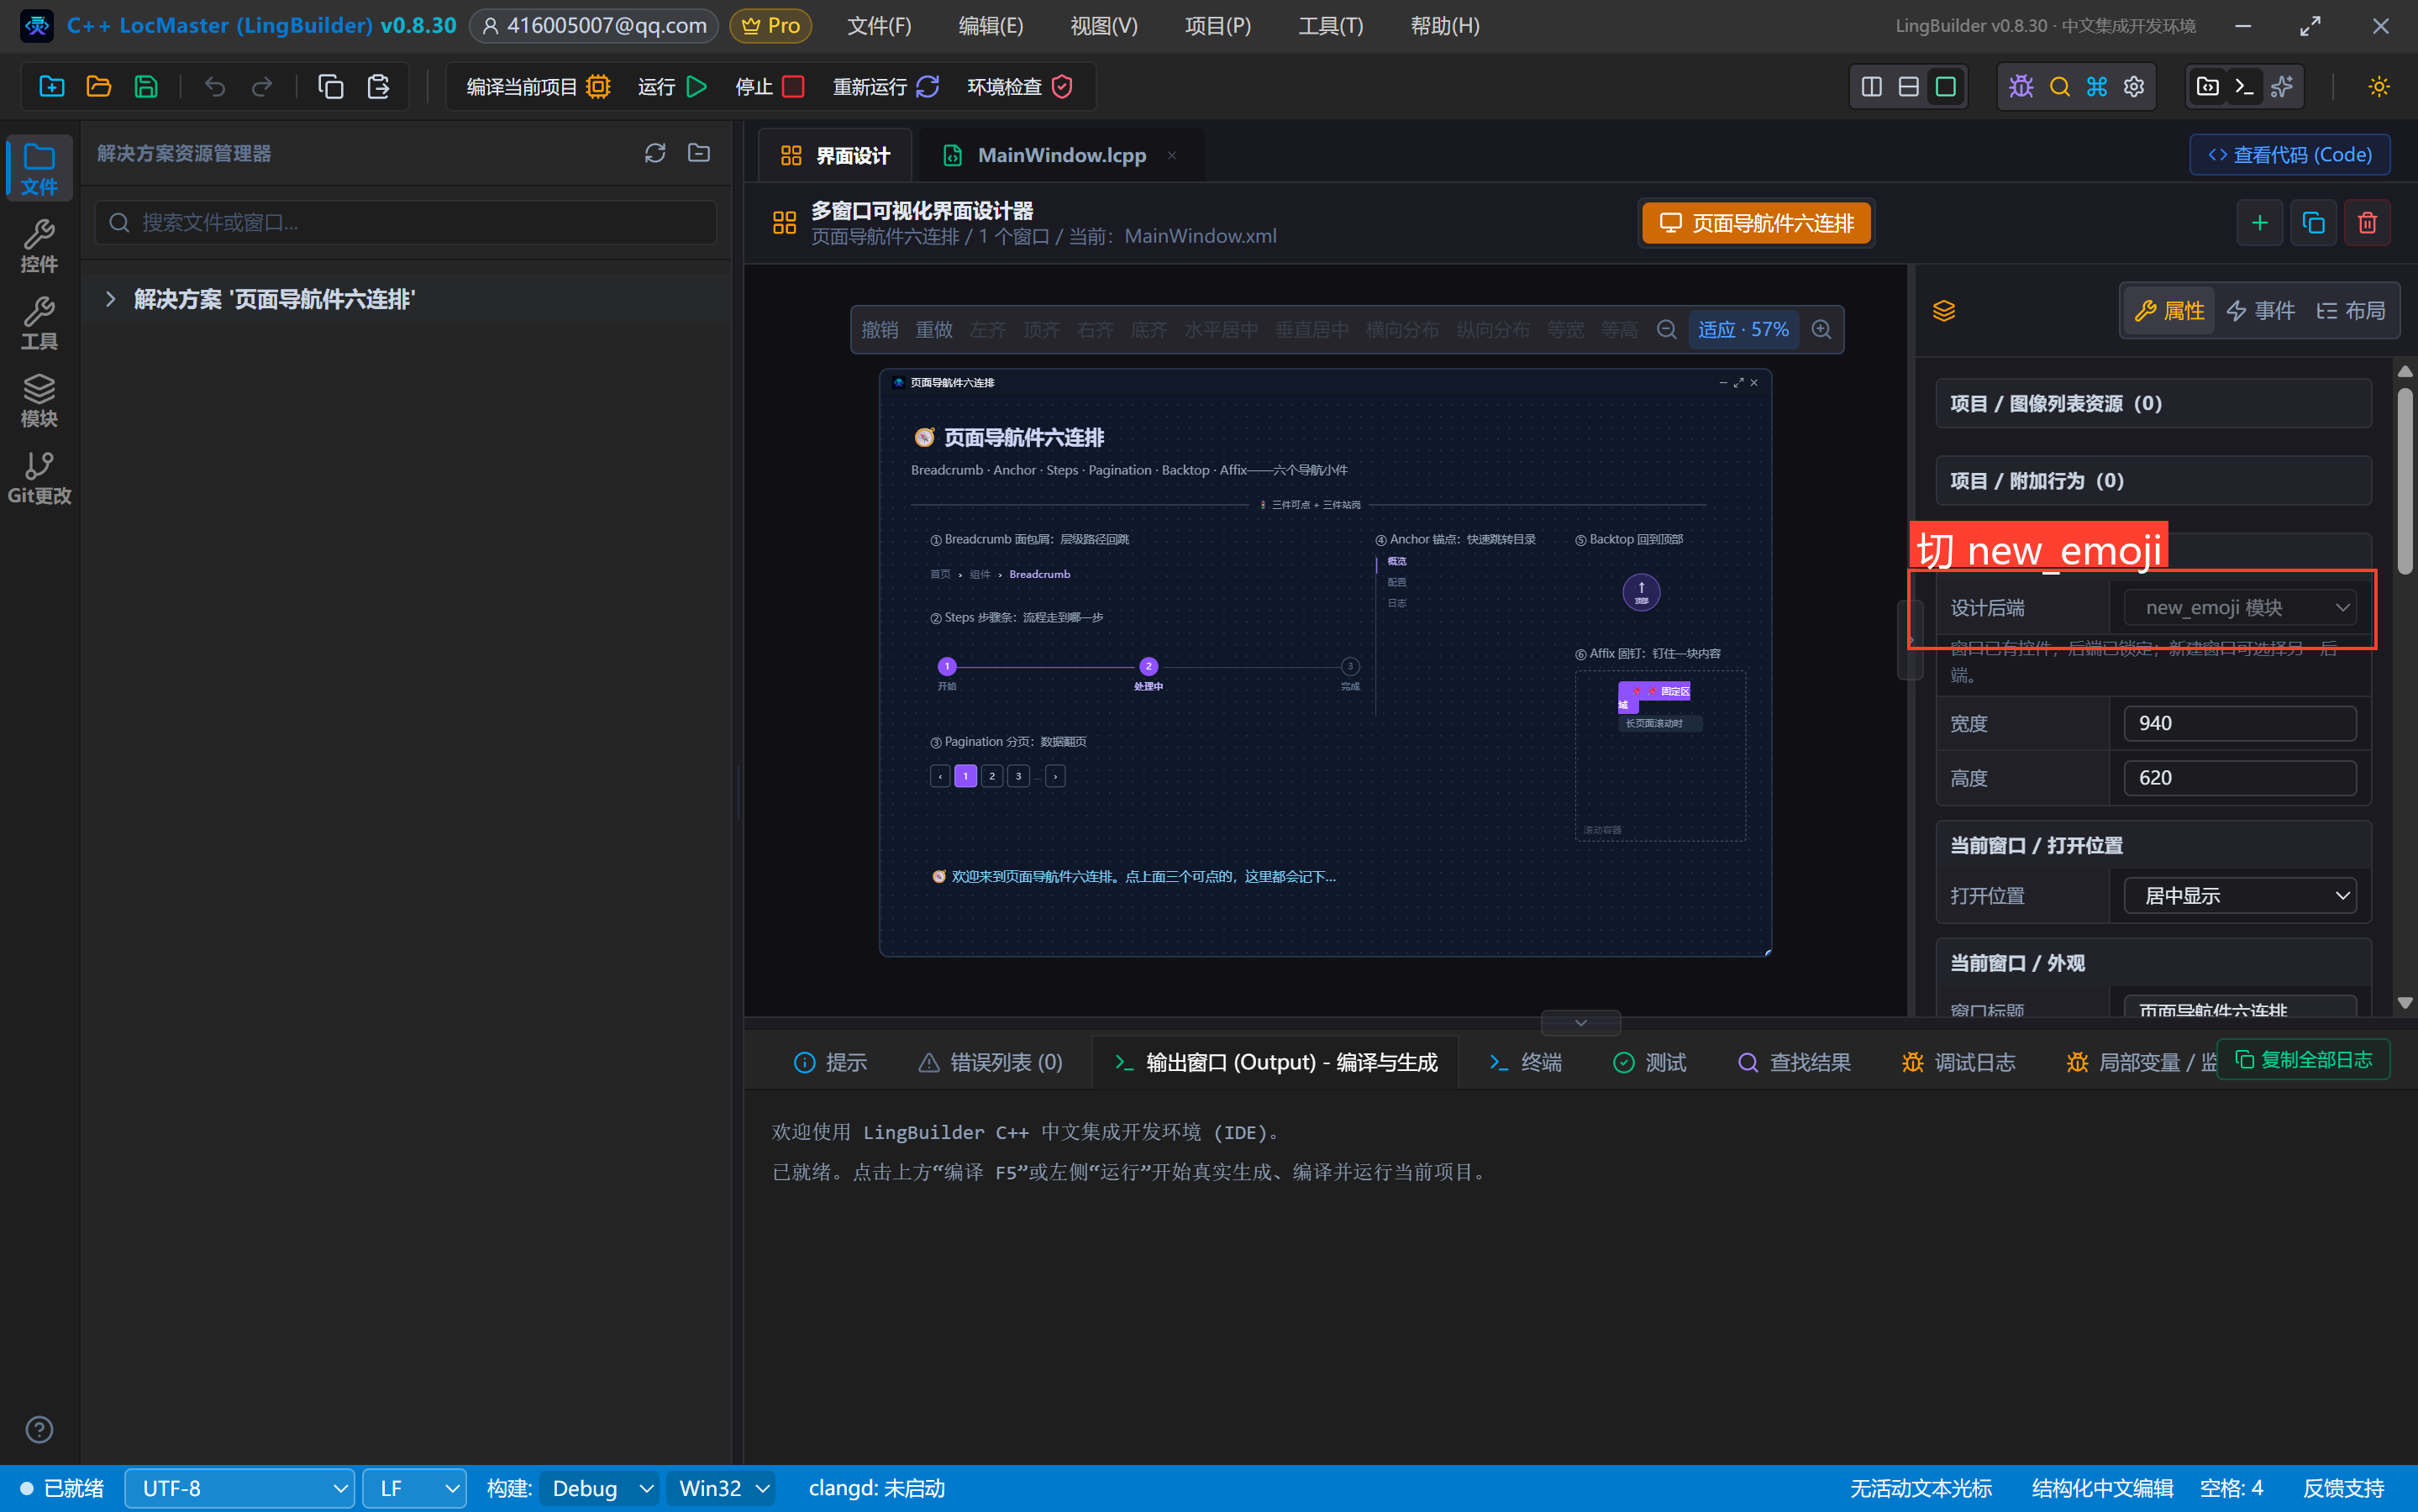Open the LF line ending dropdown
The image size is (2418, 1512).
pos(414,1489)
